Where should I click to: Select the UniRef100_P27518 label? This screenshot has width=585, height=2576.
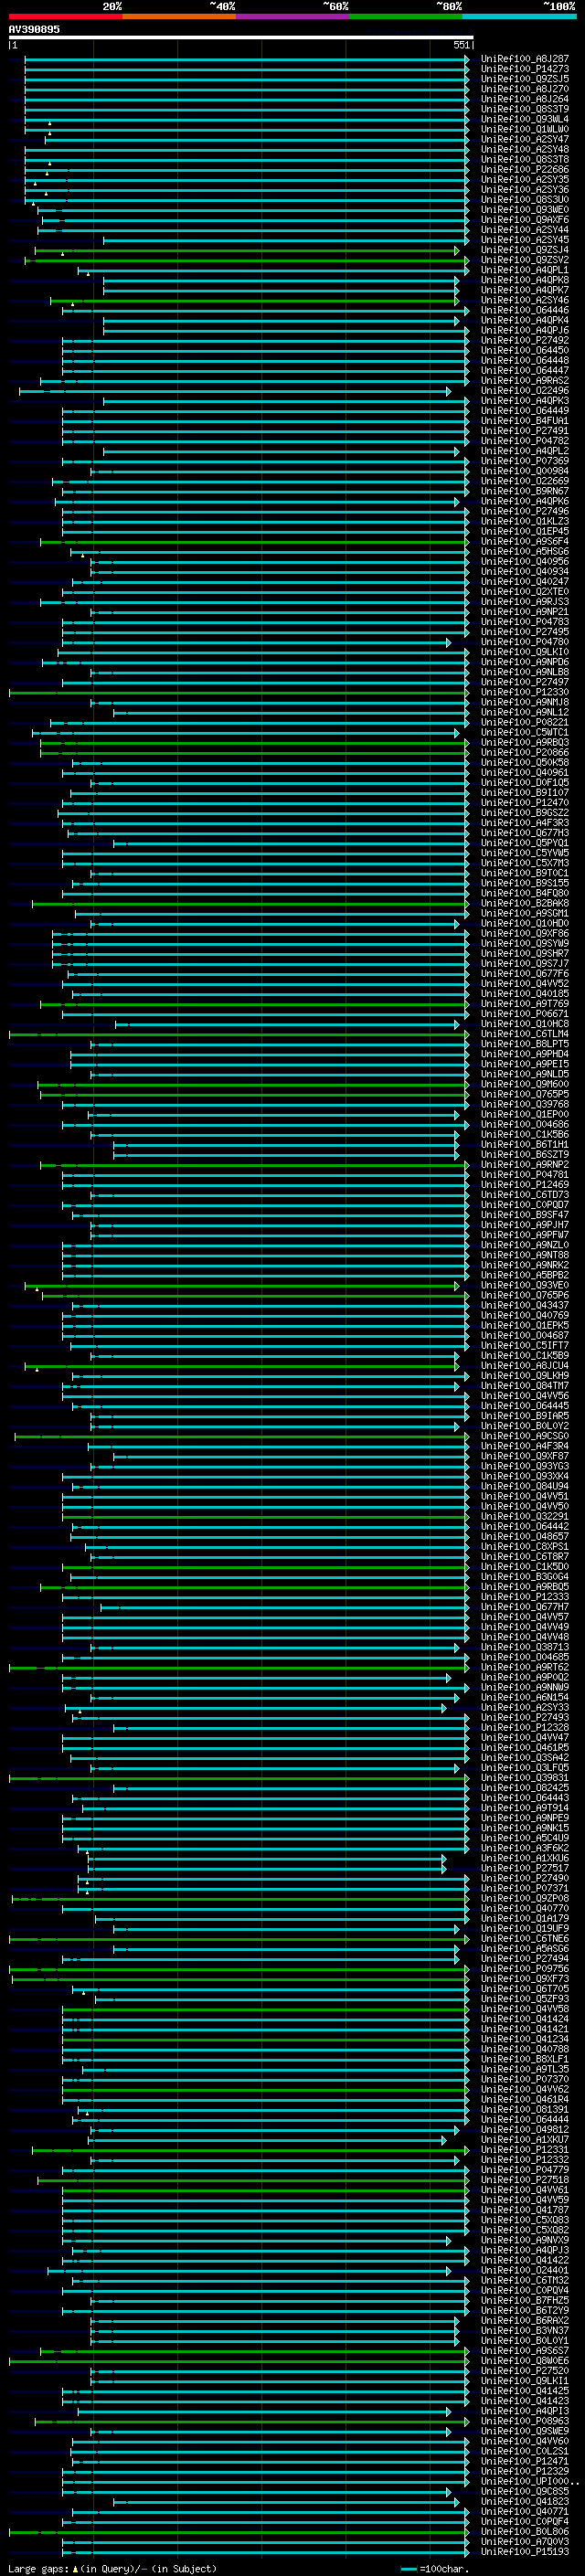click(x=525, y=2180)
